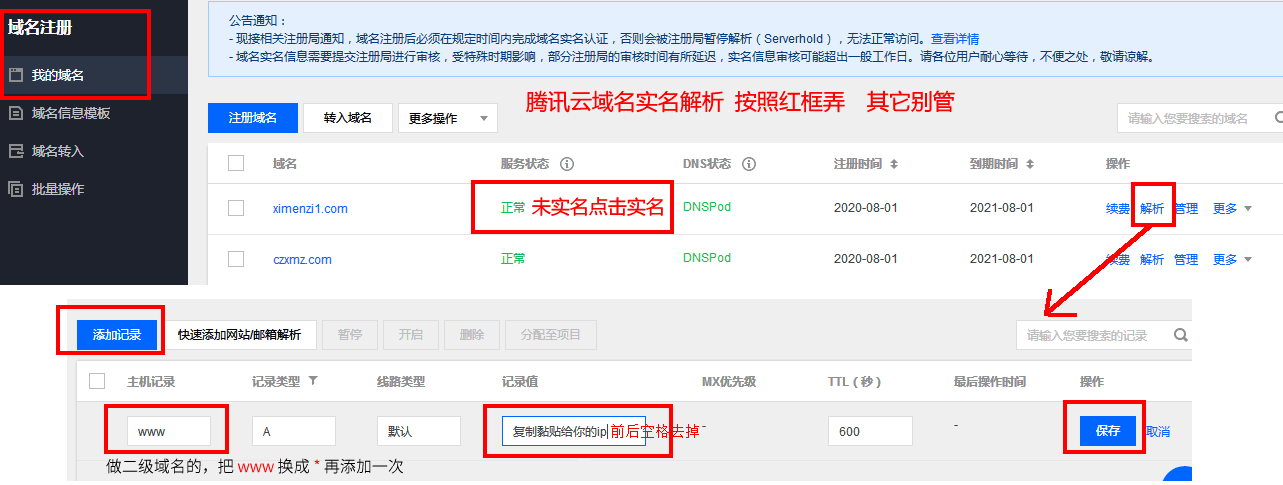Tick the checkbox for ximenzi1.com

coord(236,208)
